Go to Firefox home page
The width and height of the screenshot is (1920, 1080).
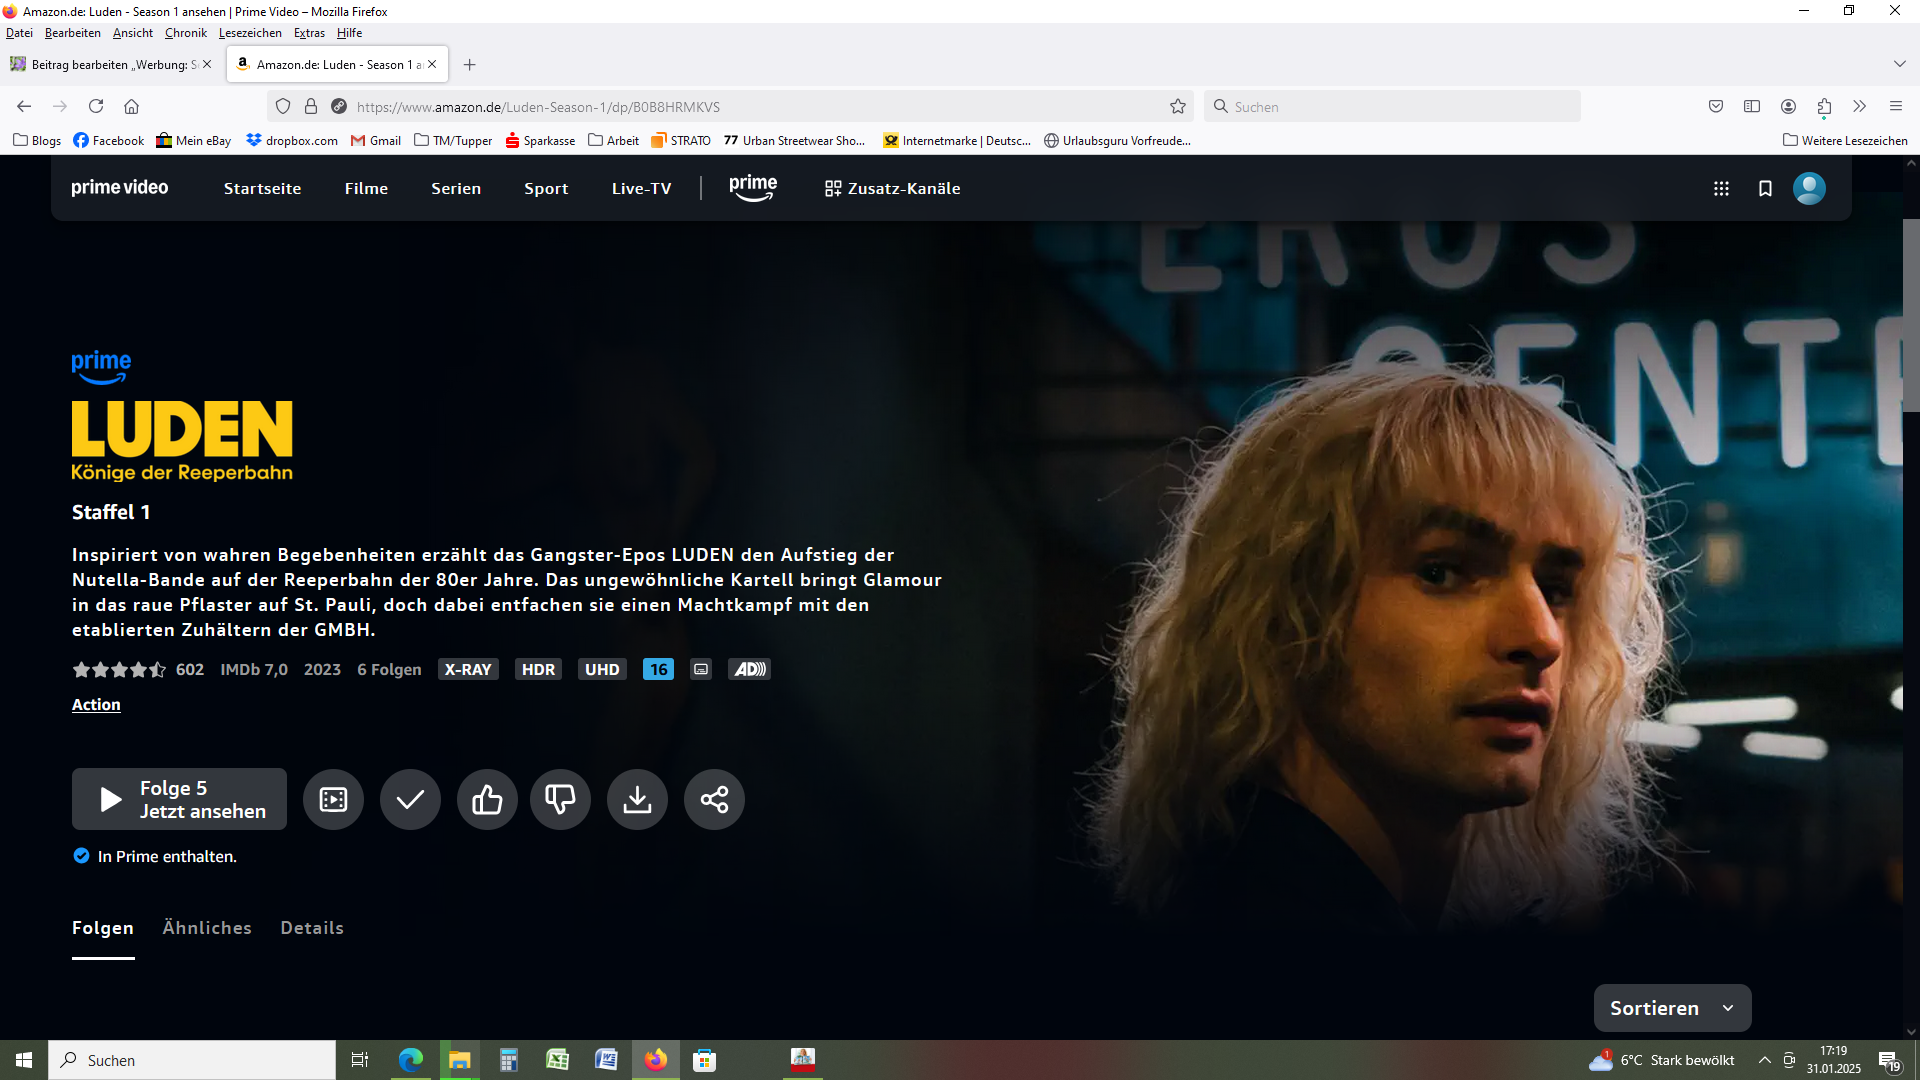131,106
